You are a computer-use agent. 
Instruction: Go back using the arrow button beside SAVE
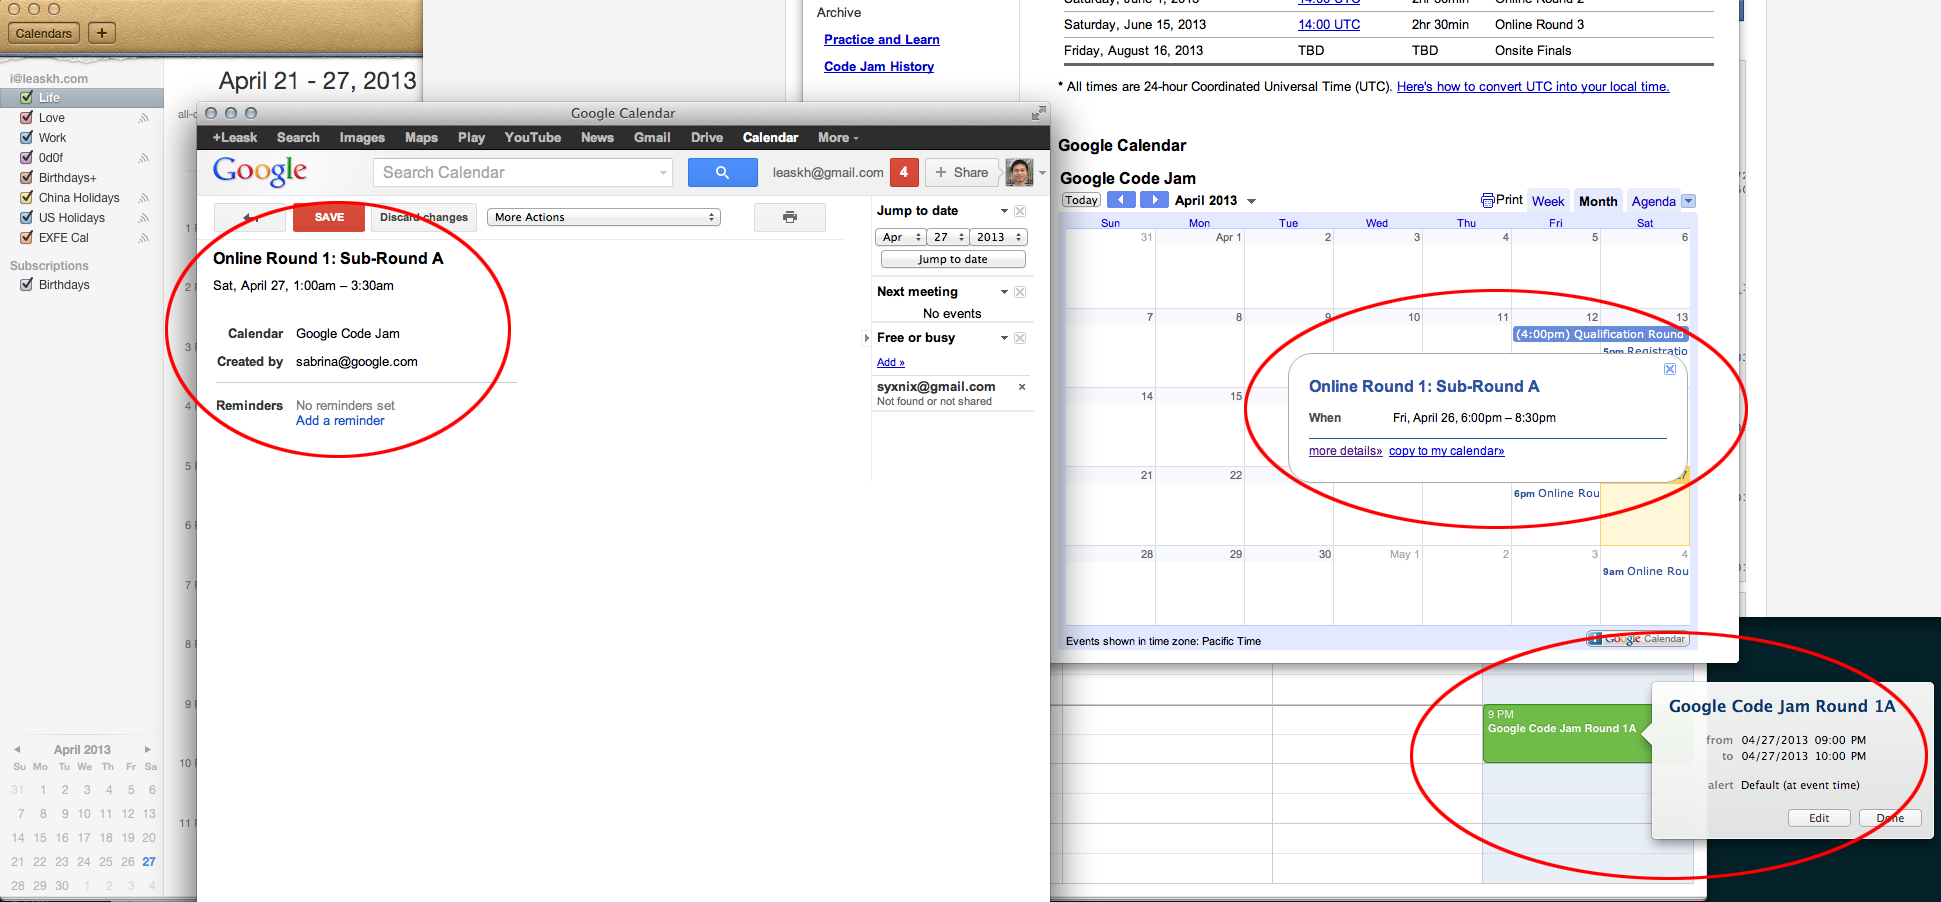tap(250, 217)
